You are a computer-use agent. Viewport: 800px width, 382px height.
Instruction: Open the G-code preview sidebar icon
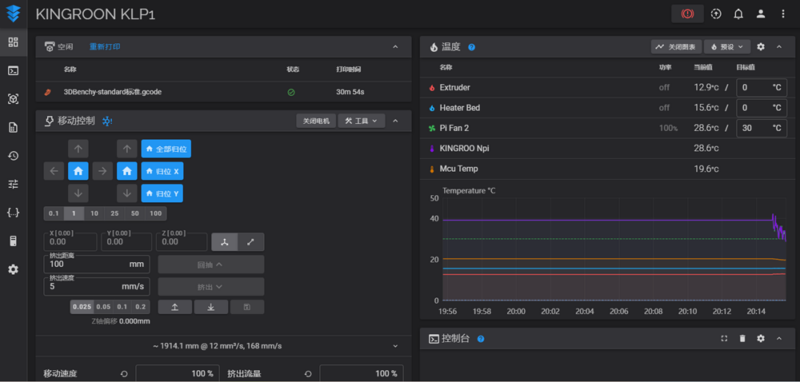pos(13,99)
